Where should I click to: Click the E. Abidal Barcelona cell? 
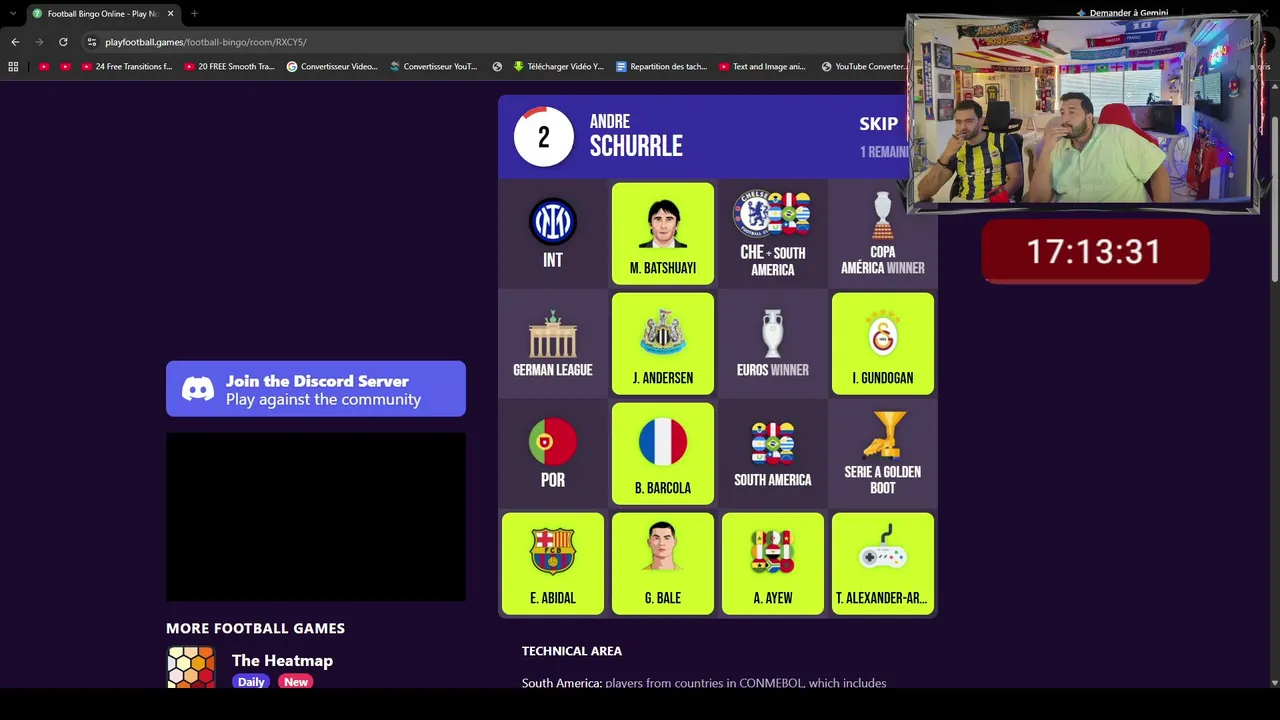[x=553, y=564]
